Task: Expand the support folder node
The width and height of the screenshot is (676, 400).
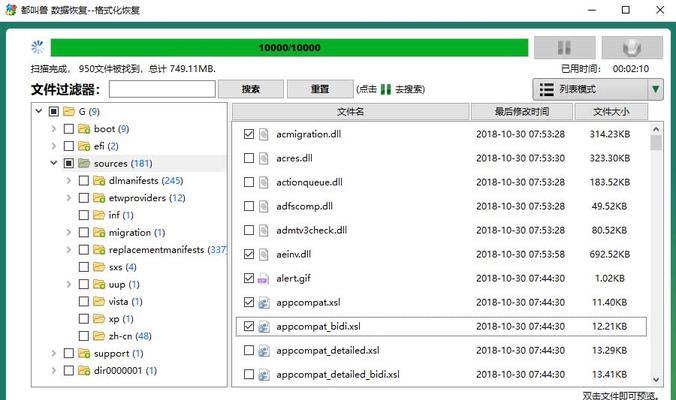Action: [x=53, y=353]
